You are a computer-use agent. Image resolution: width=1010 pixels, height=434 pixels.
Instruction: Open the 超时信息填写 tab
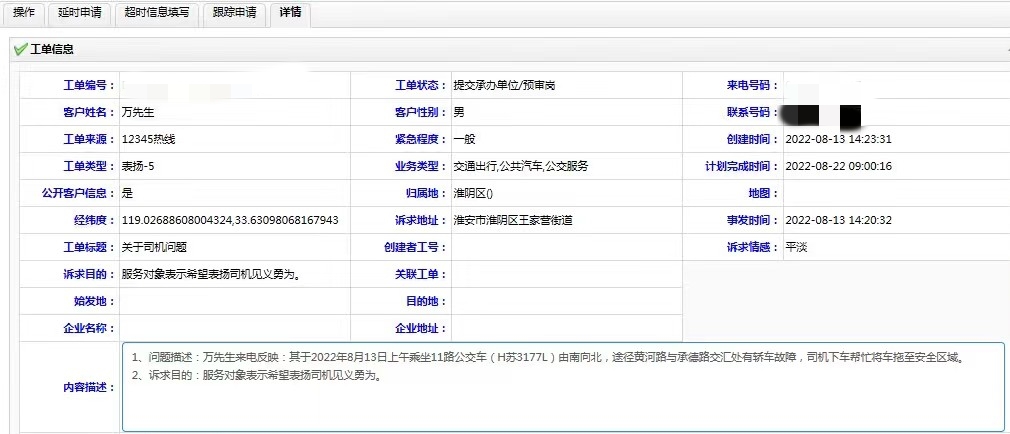(x=157, y=12)
